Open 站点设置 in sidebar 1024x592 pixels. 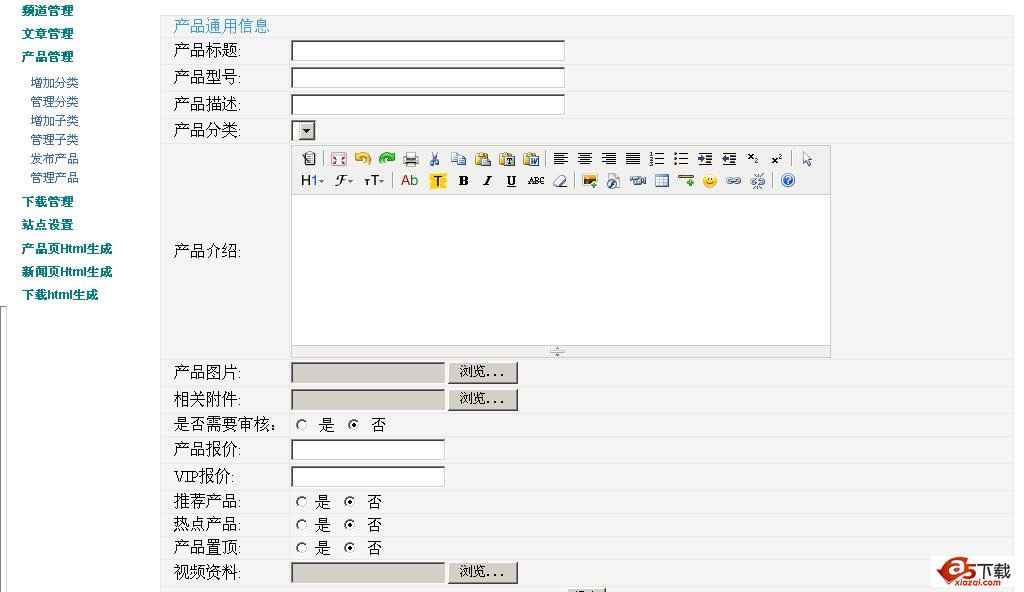point(47,225)
